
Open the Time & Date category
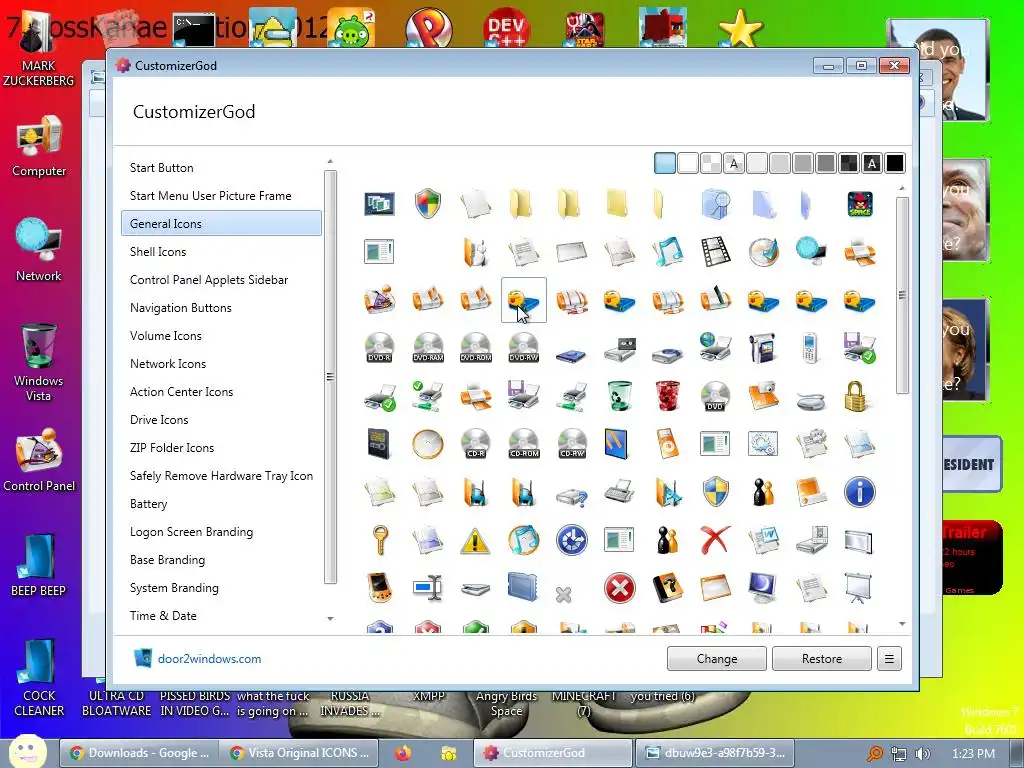[163, 616]
